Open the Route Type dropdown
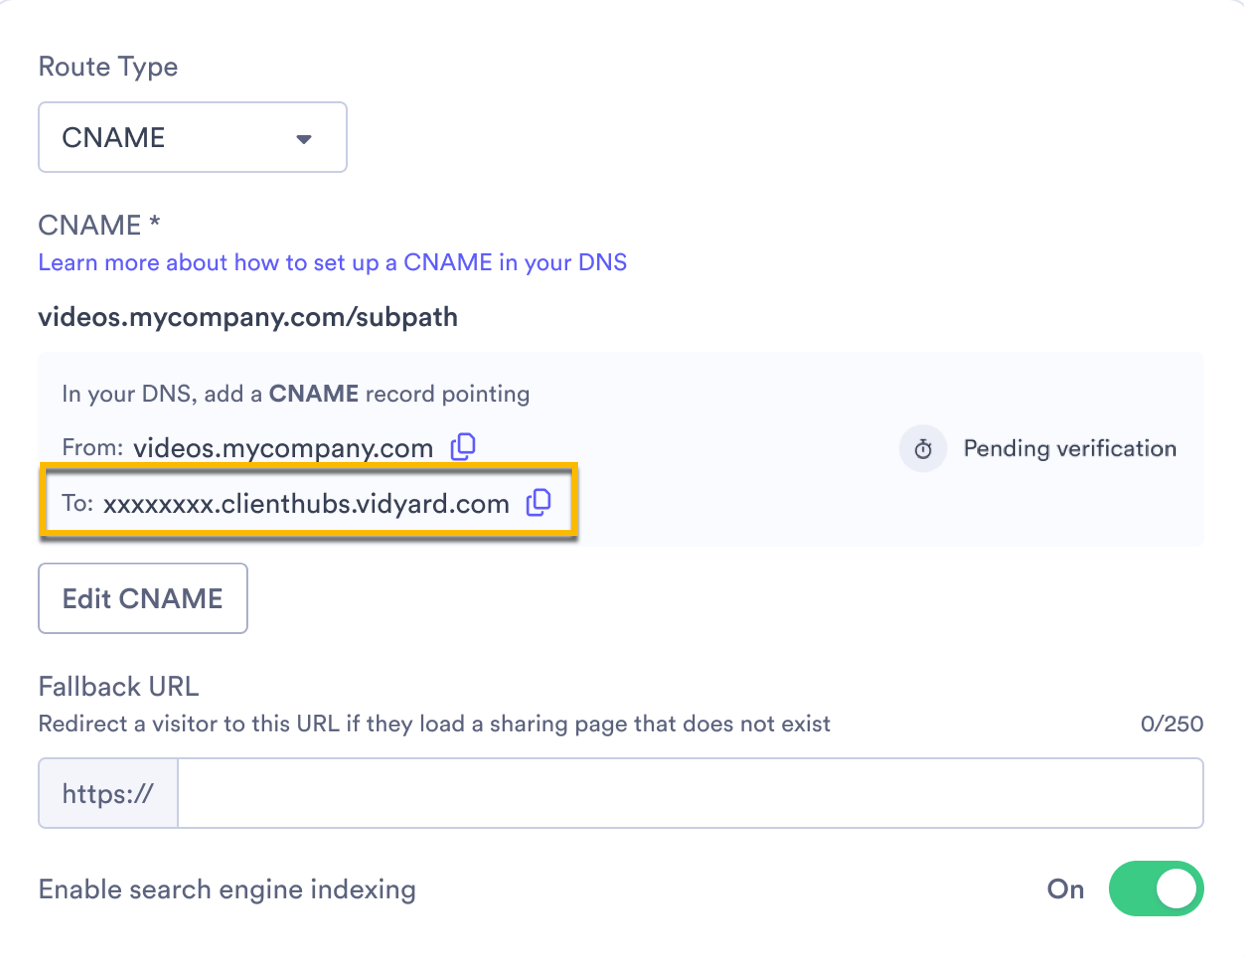Screen dimensions: 1244x956 [192, 137]
